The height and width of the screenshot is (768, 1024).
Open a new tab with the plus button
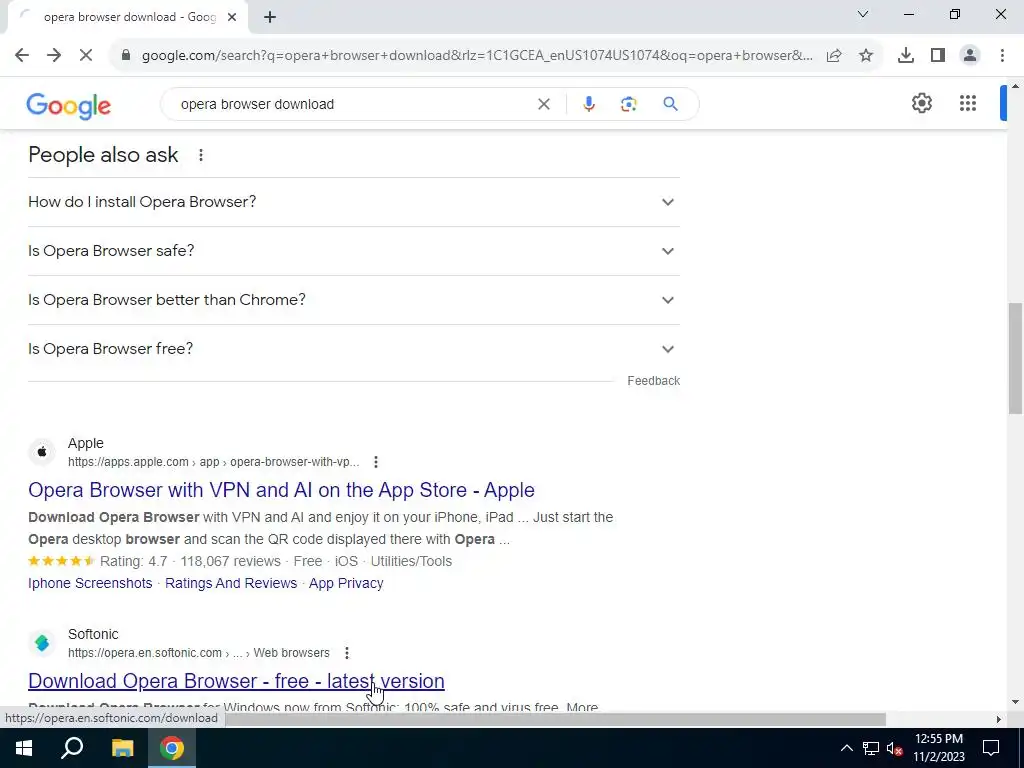(x=270, y=17)
